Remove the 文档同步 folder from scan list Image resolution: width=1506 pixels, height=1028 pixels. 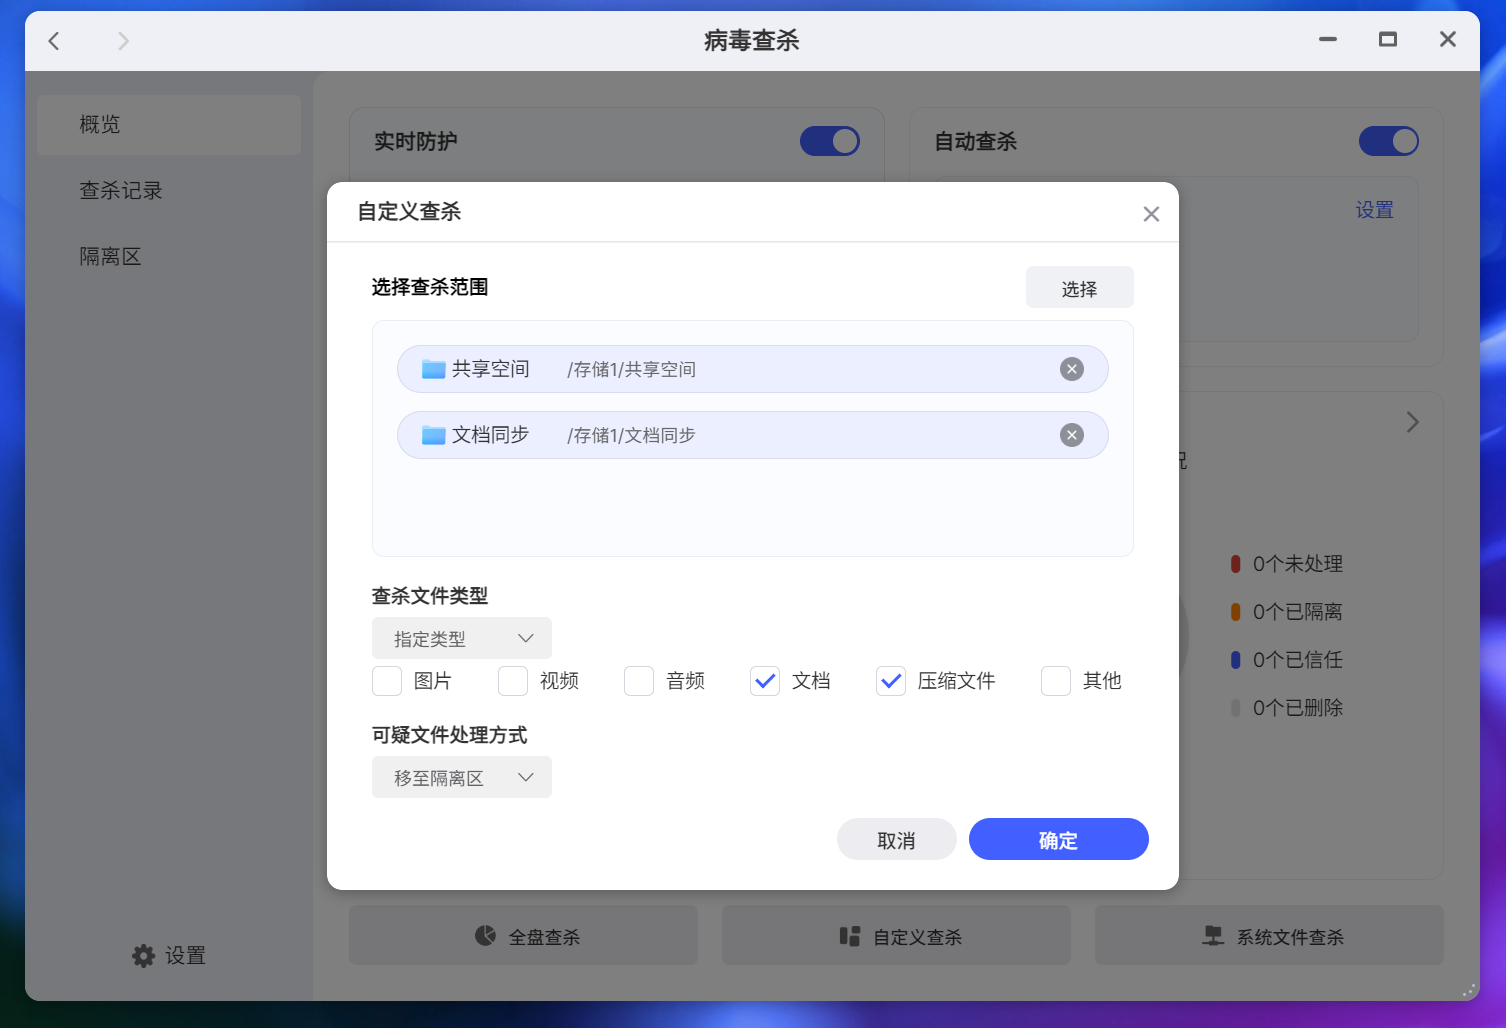pos(1072,435)
